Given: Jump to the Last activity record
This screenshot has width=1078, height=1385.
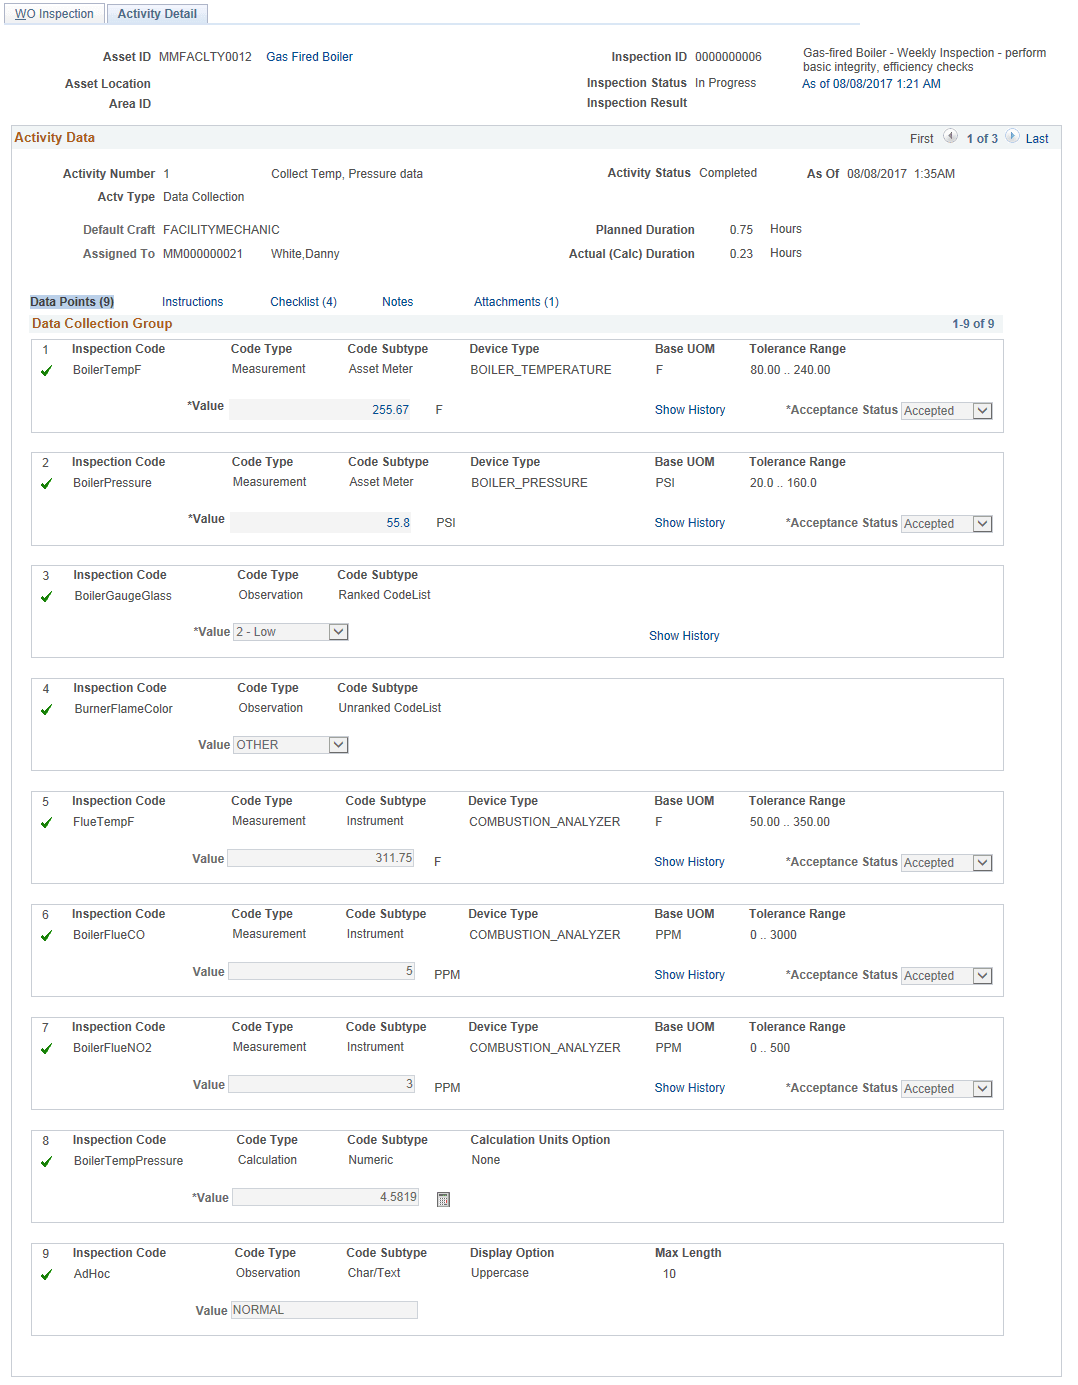Looking at the screenshot, I should point(1036,138).
